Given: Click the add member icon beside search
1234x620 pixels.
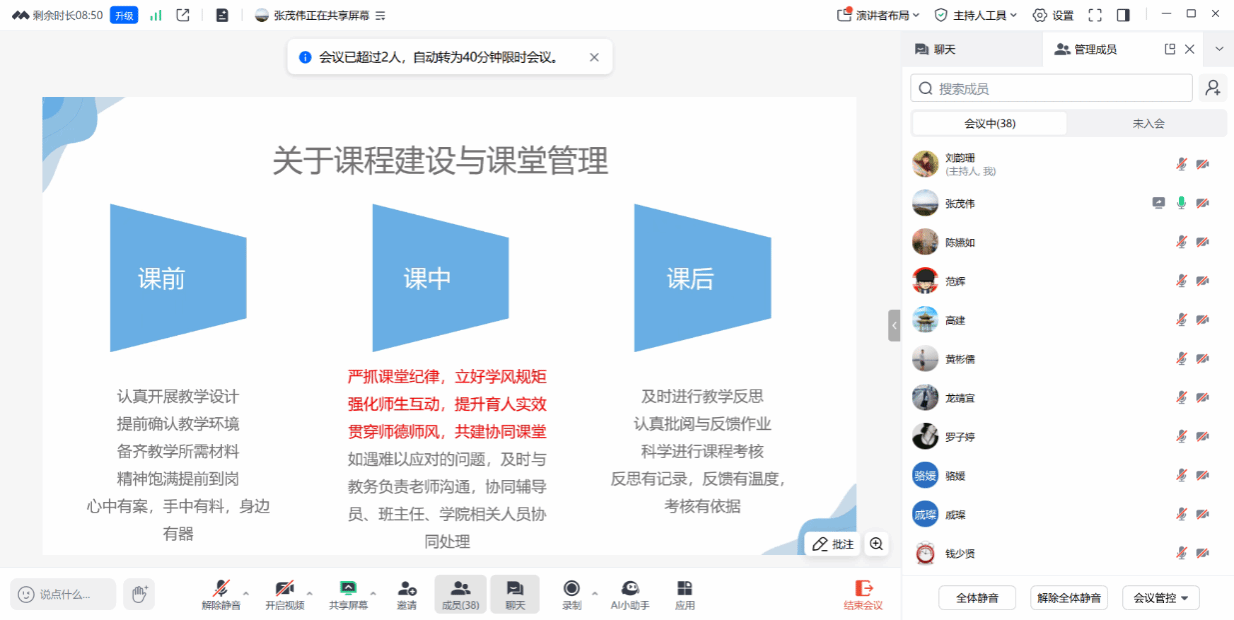Looking at the screenshot, I should pyautogui.click(x=1213, y=88).
